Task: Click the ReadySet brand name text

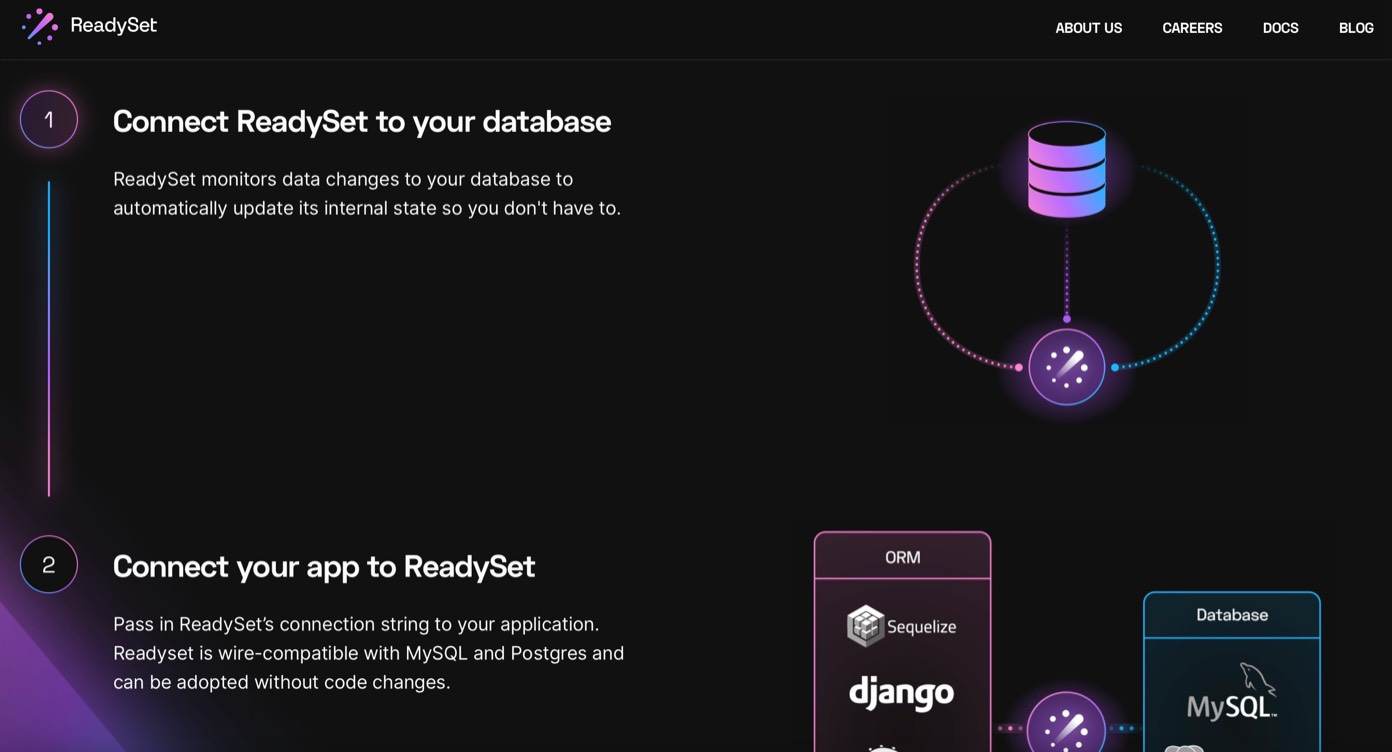Action: (113, 26)
